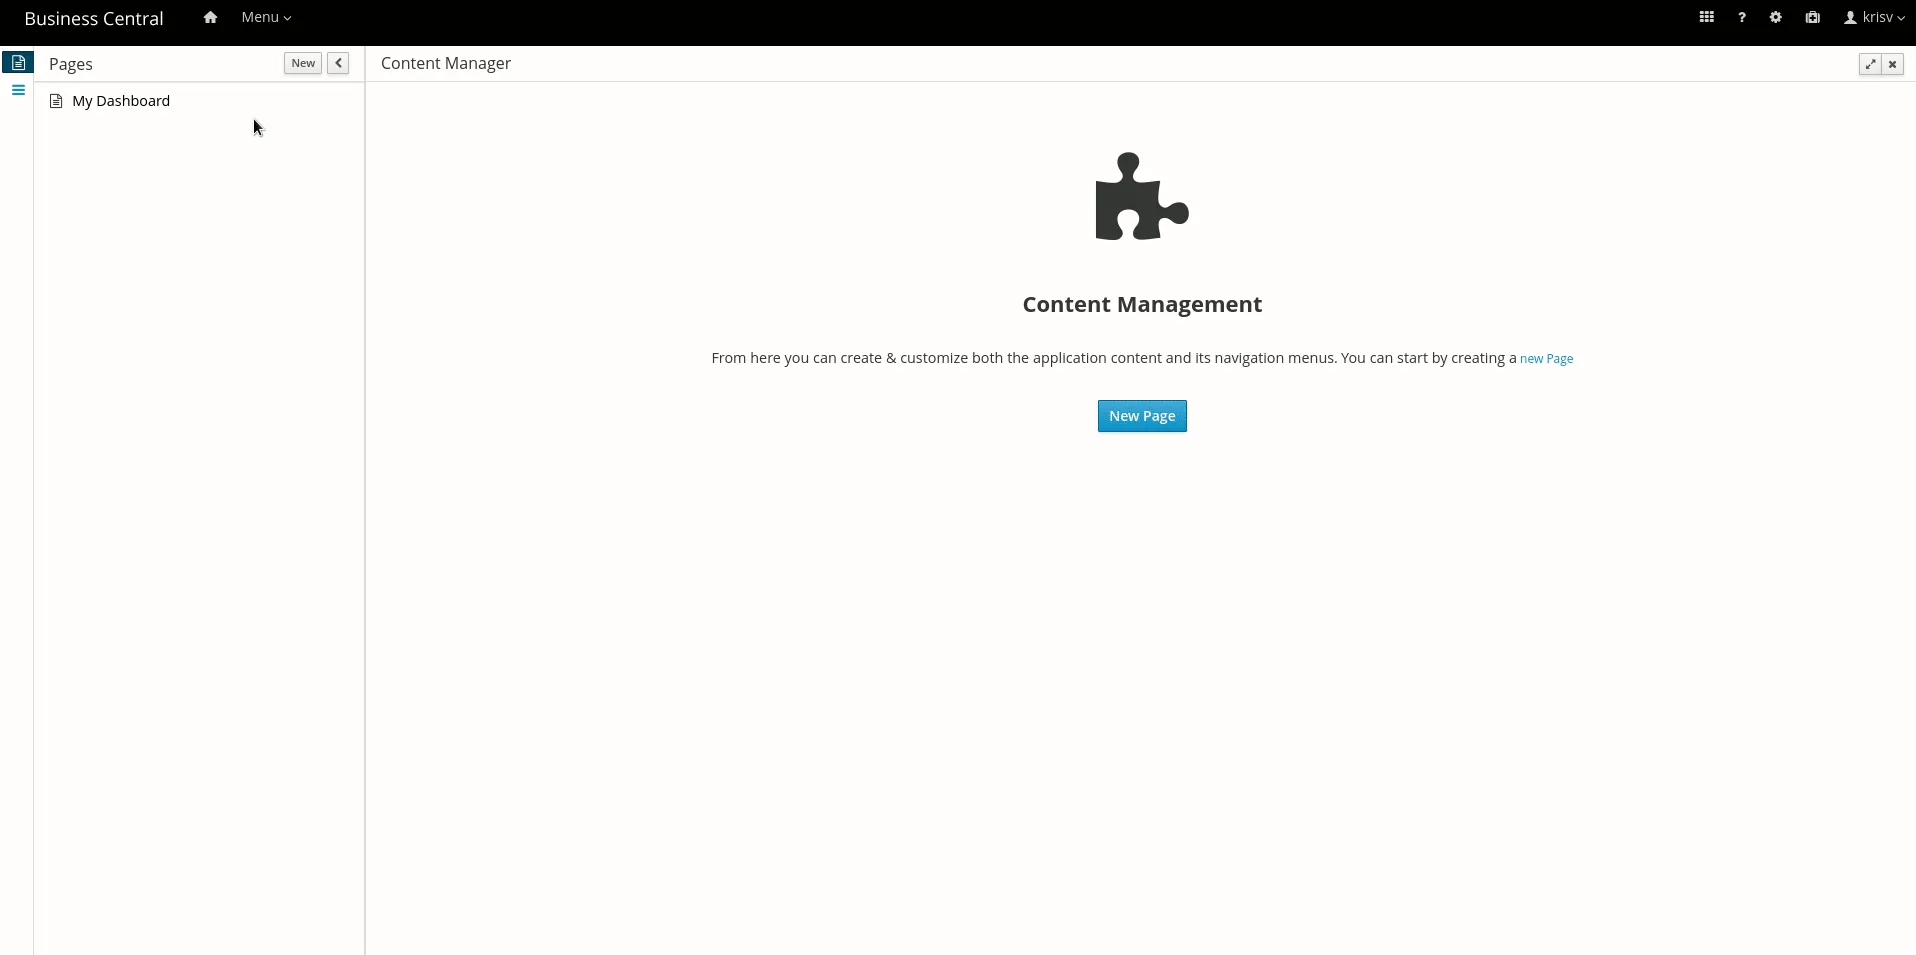
Task: Follow the new Page link
Action: point(1546,359)
